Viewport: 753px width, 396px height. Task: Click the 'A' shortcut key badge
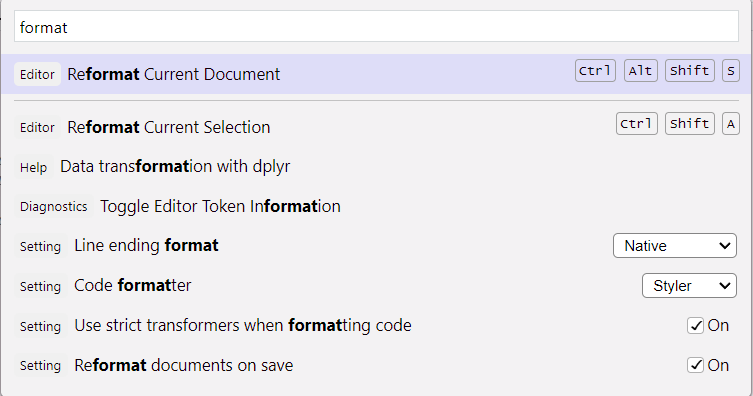pos(730,124)
